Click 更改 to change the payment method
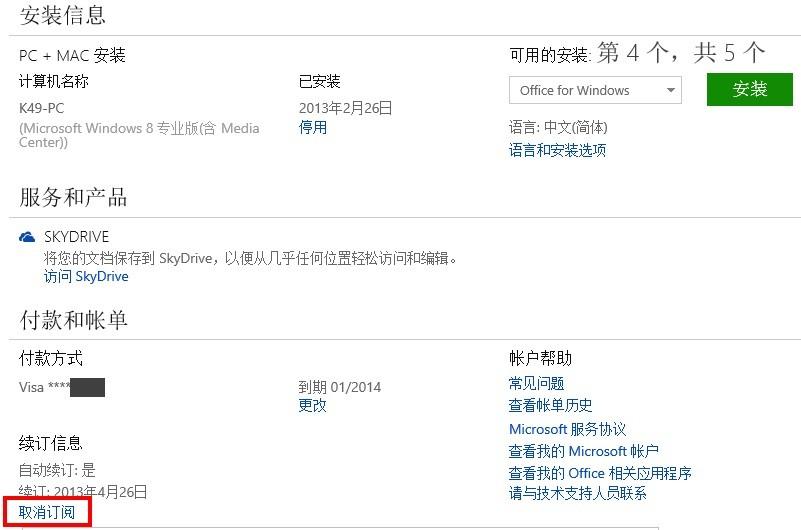The width and height of the screenshot is (801, 530). (x=312, y=405)
